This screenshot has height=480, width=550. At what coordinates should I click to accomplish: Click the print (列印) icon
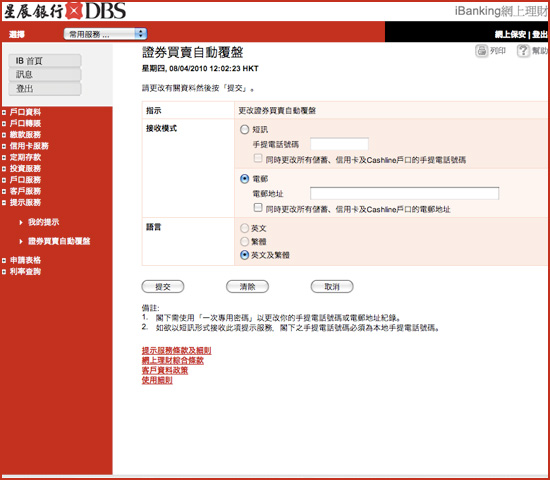tap(482, 51)
